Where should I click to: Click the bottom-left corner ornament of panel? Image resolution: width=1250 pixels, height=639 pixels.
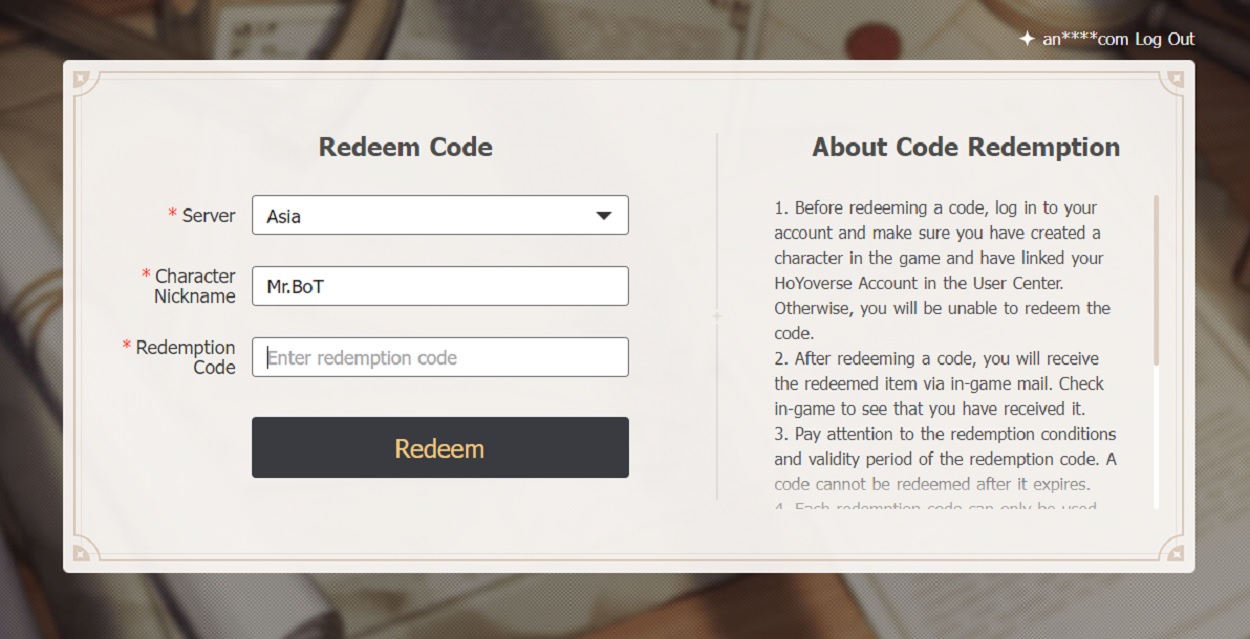(x=81, y=554)
